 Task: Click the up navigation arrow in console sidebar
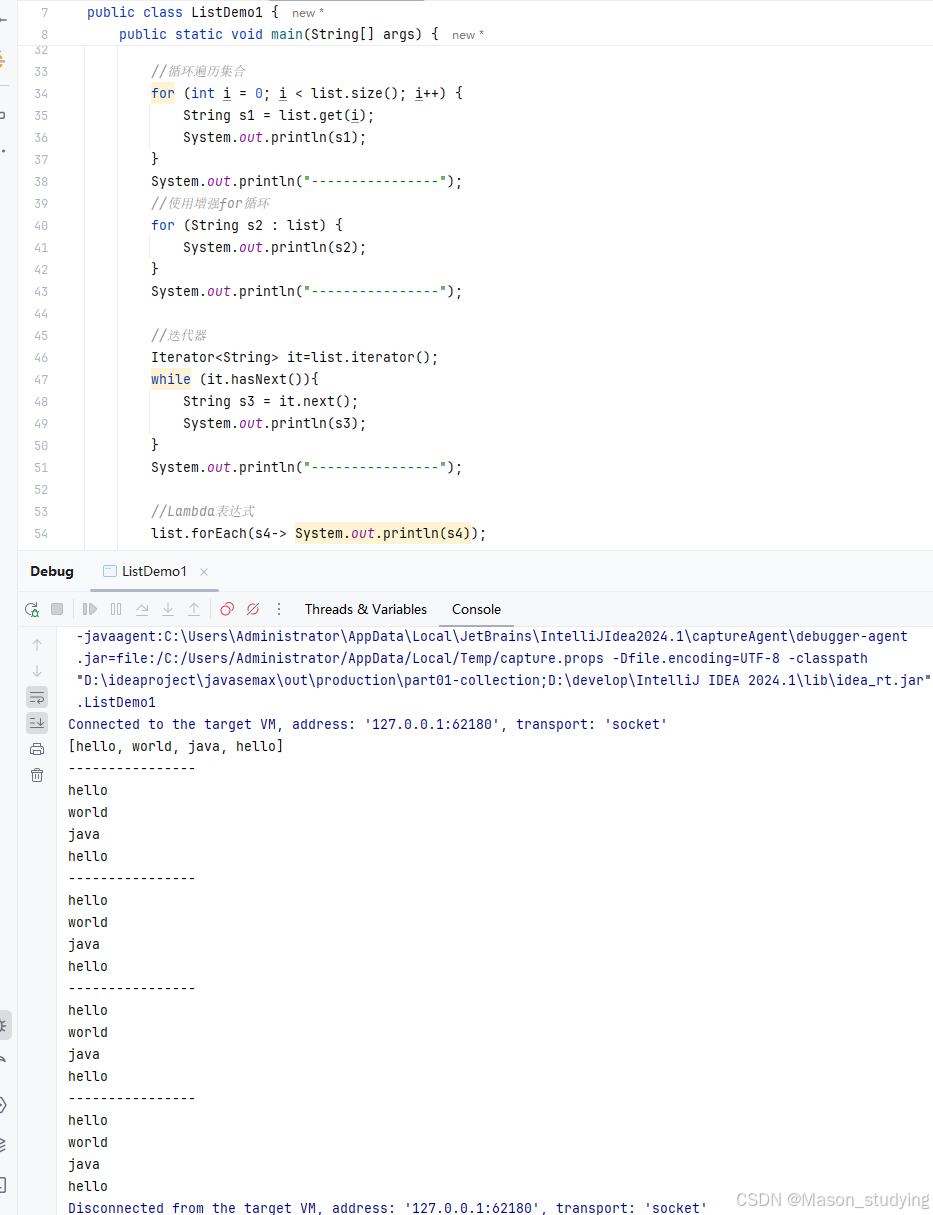[x=37, y=645]
